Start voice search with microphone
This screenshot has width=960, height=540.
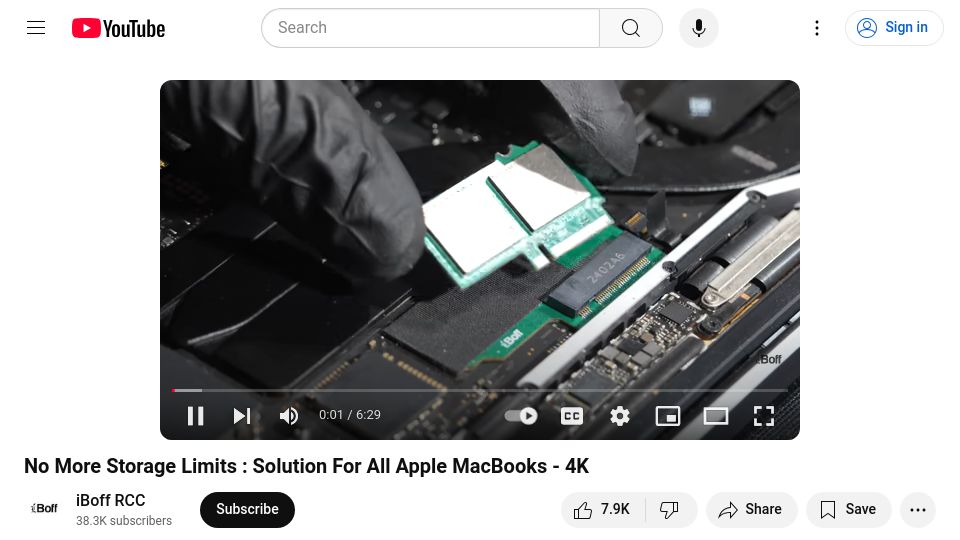tap(699, 28)
